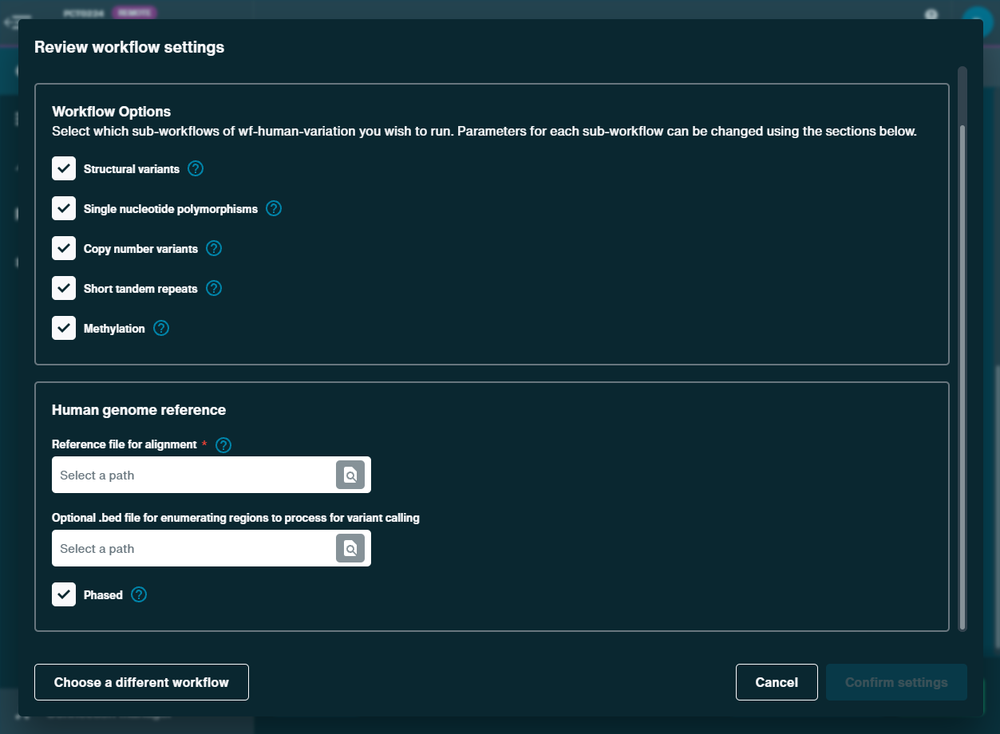Click Review workflow settings title
Viewport: 1000px width, 734px height.
click(x=129, y=47)
